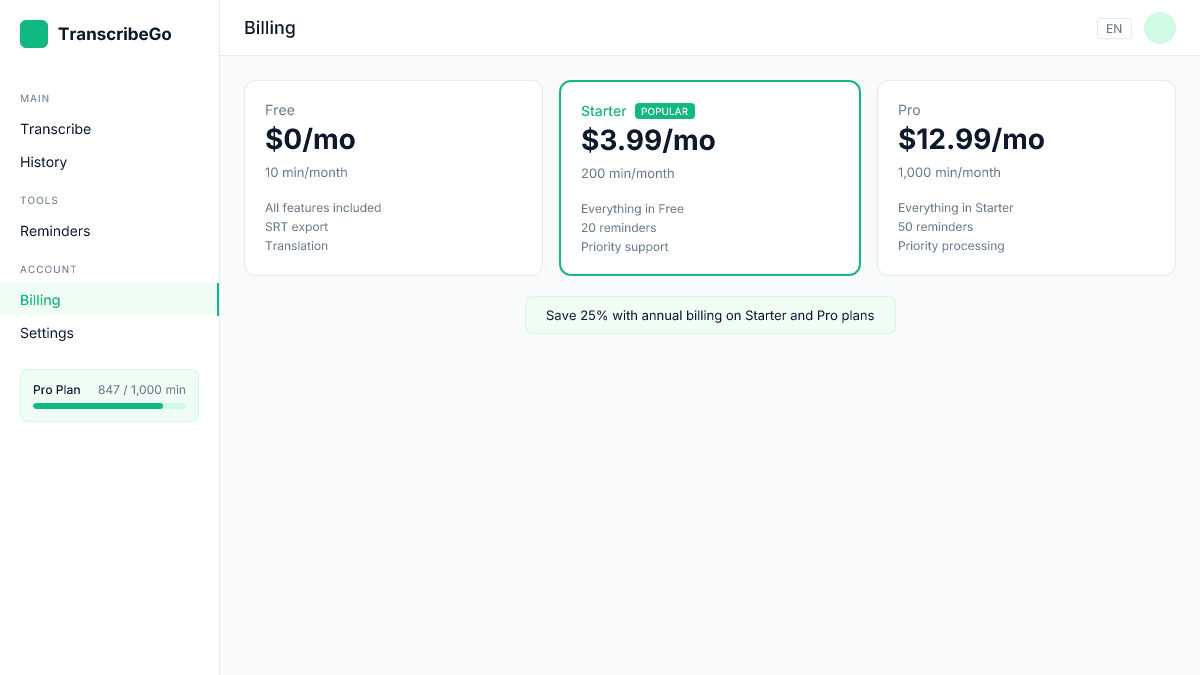
Task: Select the Pro plan card
Action: click(x=1026, y=177)
